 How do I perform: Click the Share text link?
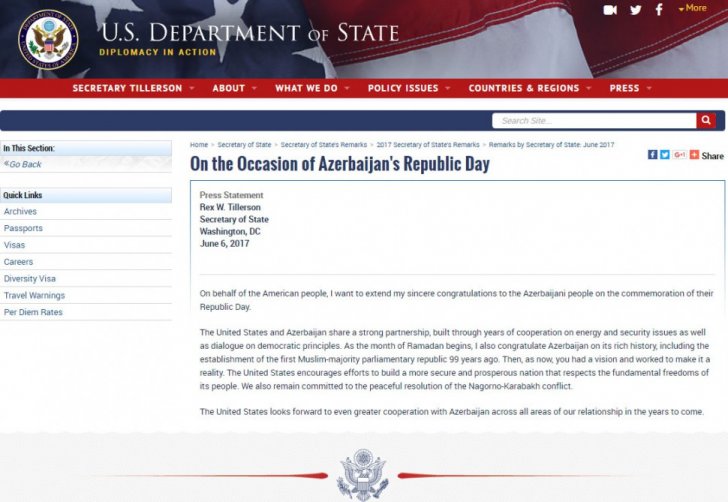(x=712, y=156)
